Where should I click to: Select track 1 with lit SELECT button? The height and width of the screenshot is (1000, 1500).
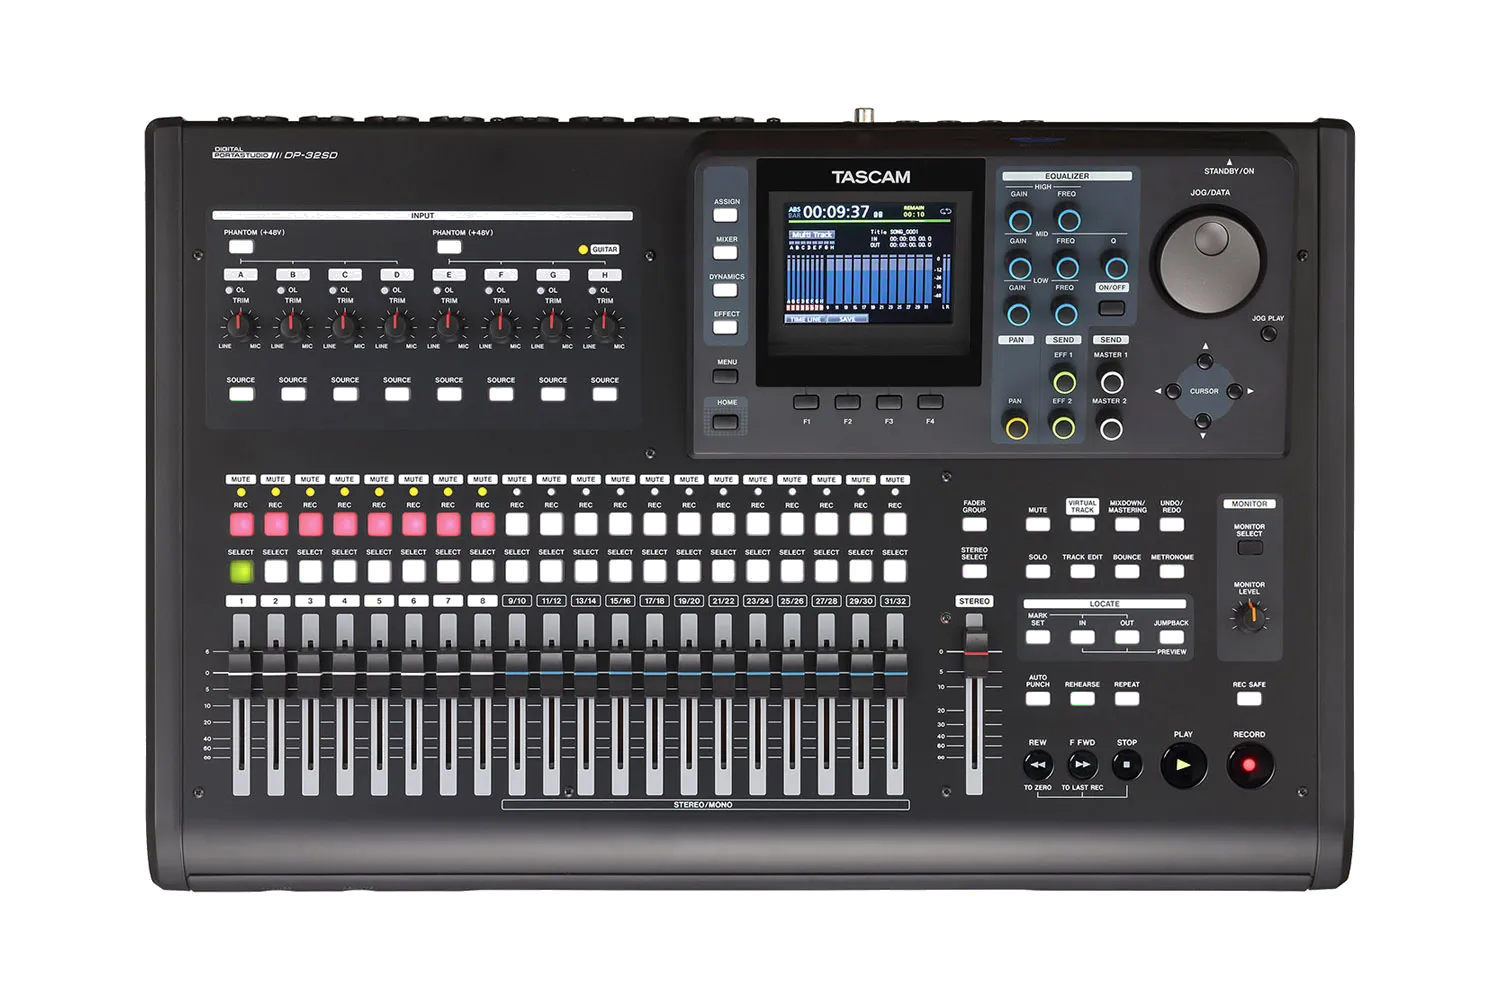(241, 571)
